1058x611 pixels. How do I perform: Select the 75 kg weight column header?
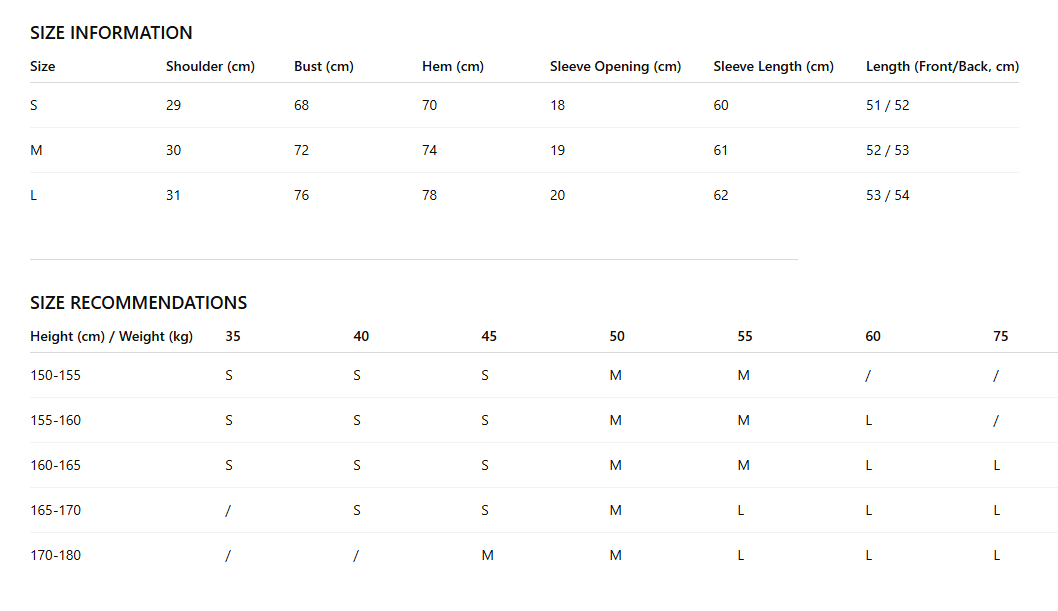(1001, 337)
